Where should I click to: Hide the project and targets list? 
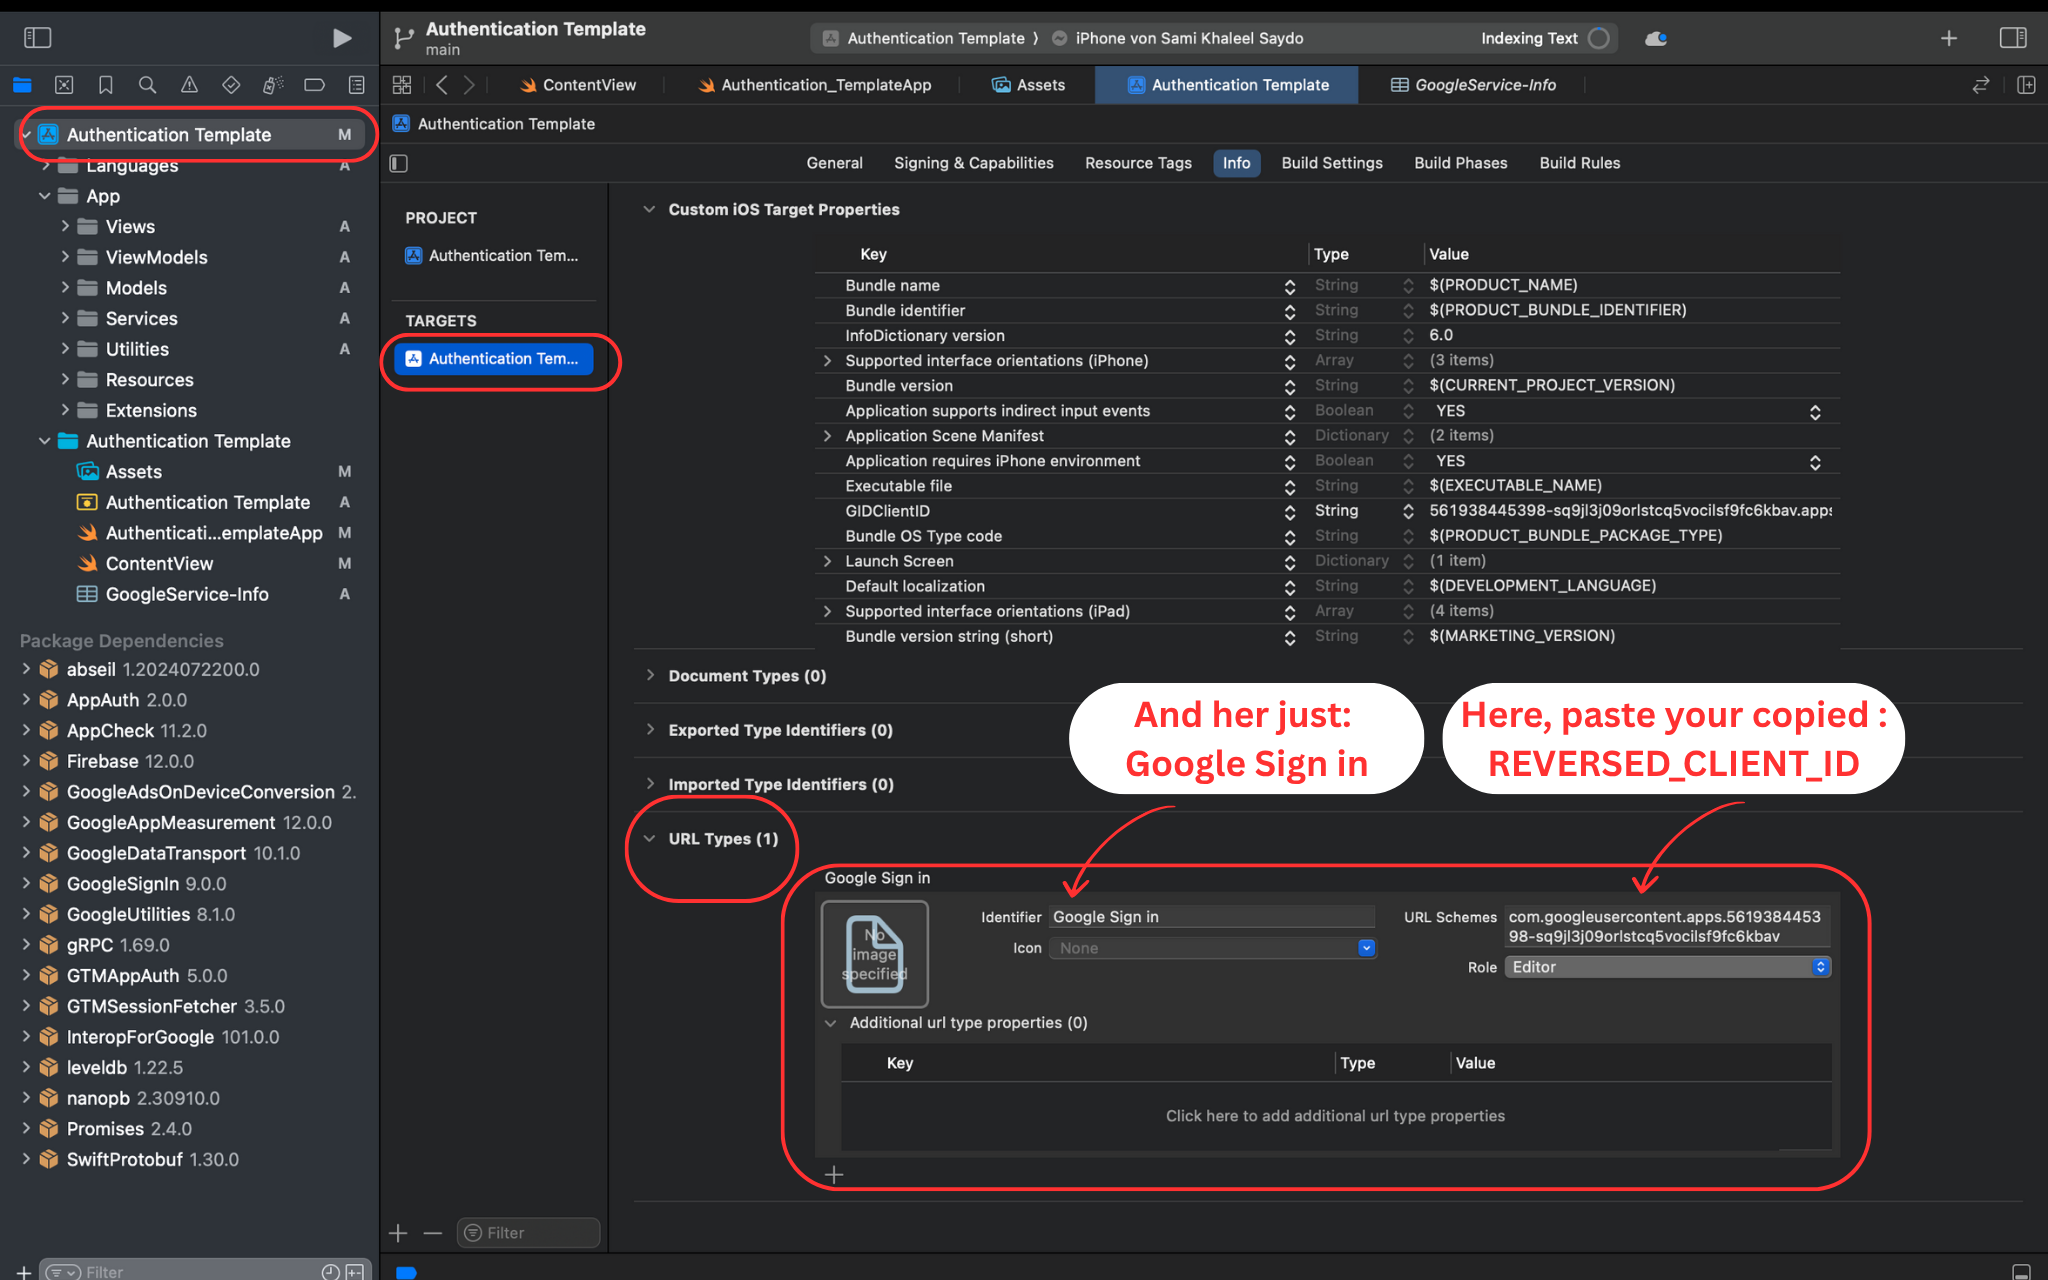pos(399,163)
